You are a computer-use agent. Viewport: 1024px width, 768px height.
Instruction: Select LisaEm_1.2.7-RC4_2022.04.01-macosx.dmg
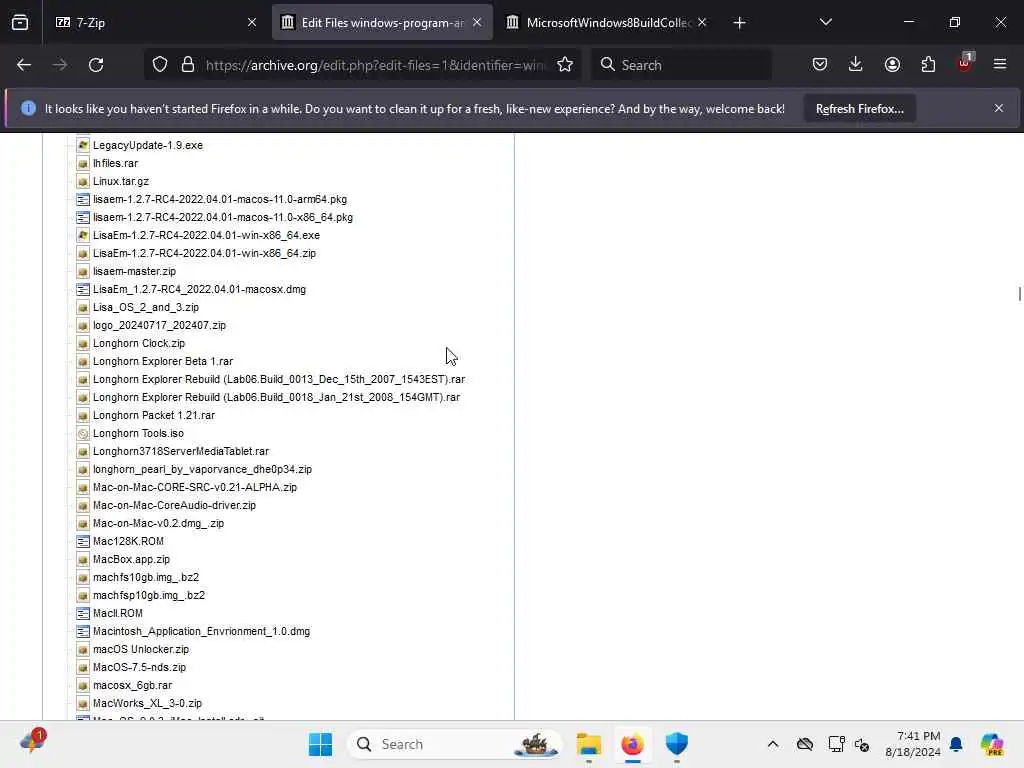pyautogui.click(x=199, y=289)
